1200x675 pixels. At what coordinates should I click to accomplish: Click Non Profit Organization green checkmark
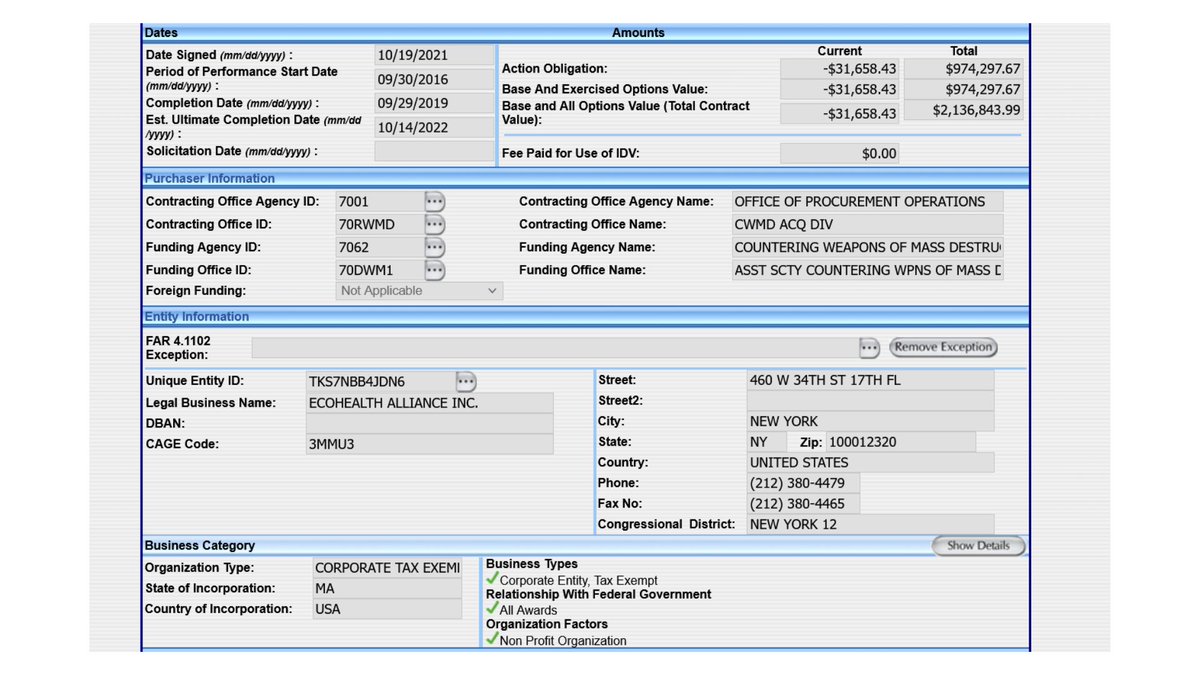pos(492,640)
